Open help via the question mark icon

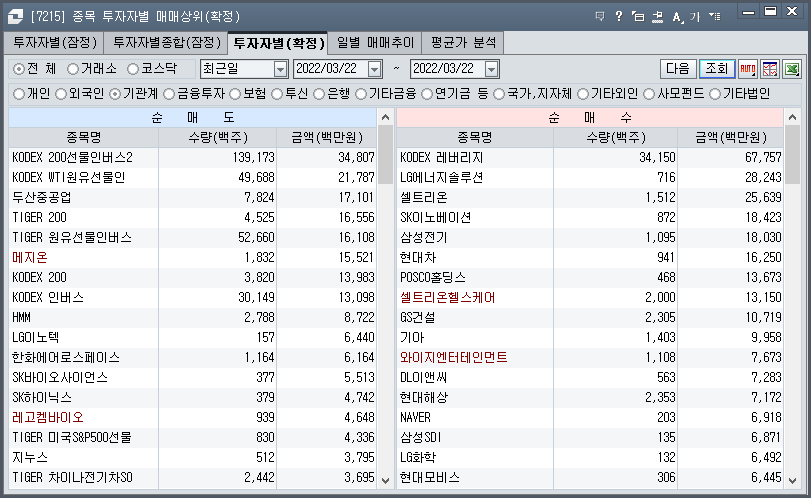pyautogui.click(x=619, y=17)
